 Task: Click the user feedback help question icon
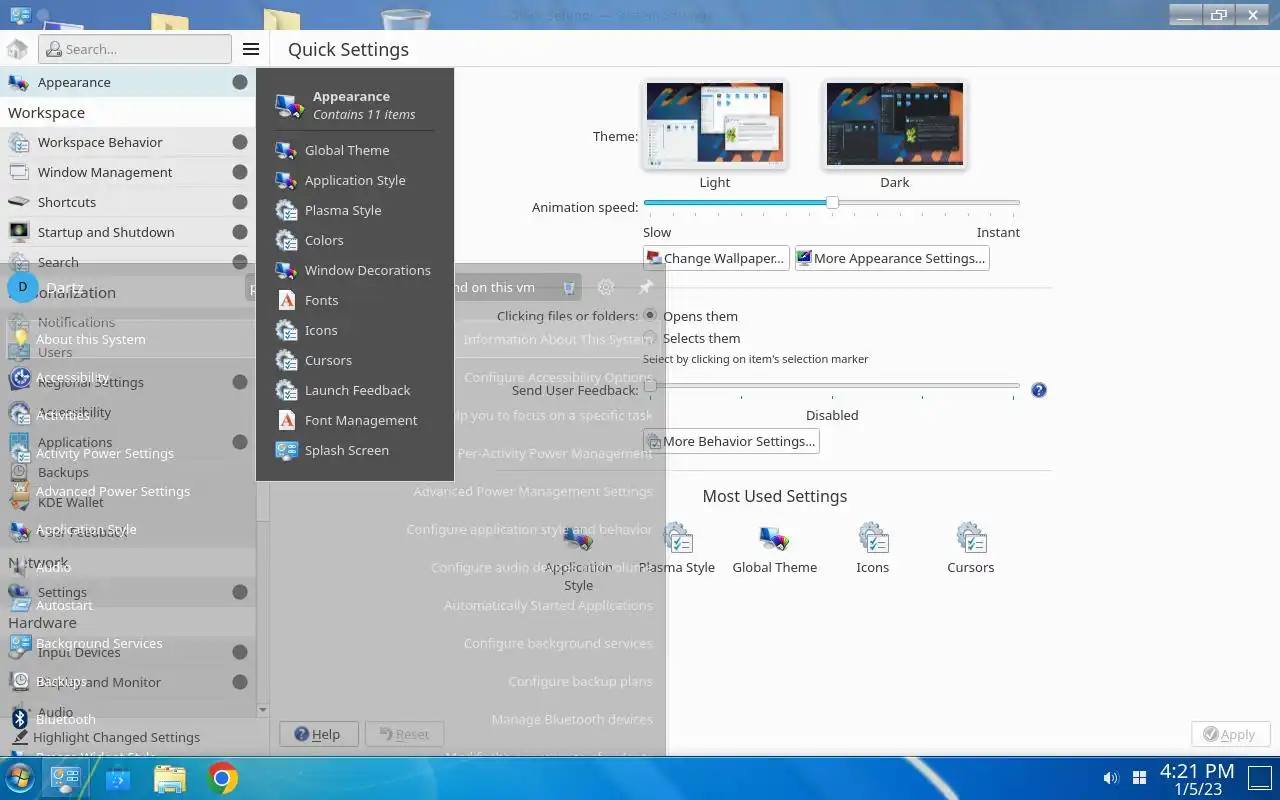point(1039,390)
